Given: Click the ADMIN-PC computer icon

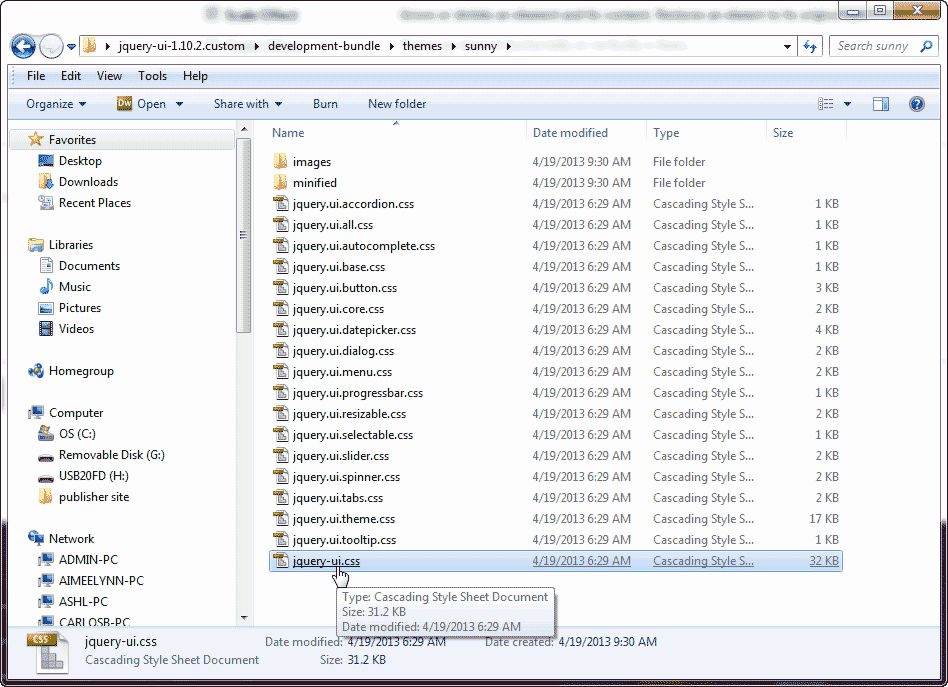Looking at the screenshot, I should click(x=46, y=559).
